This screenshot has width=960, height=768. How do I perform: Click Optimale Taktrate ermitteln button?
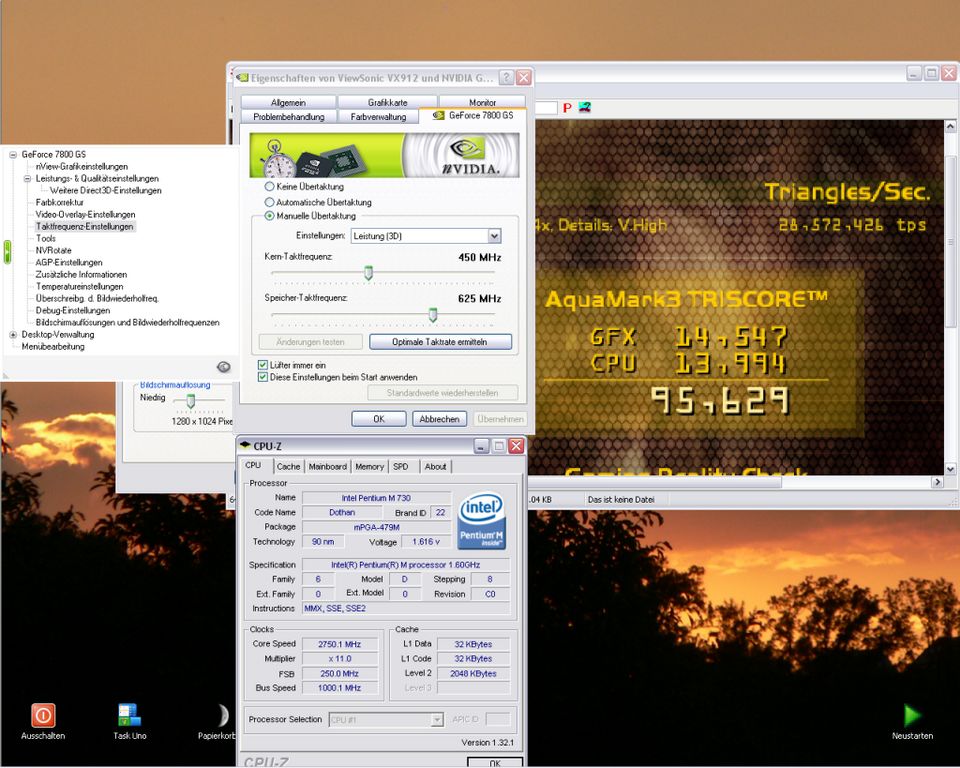pyautogui.click(x=440, y=342)
